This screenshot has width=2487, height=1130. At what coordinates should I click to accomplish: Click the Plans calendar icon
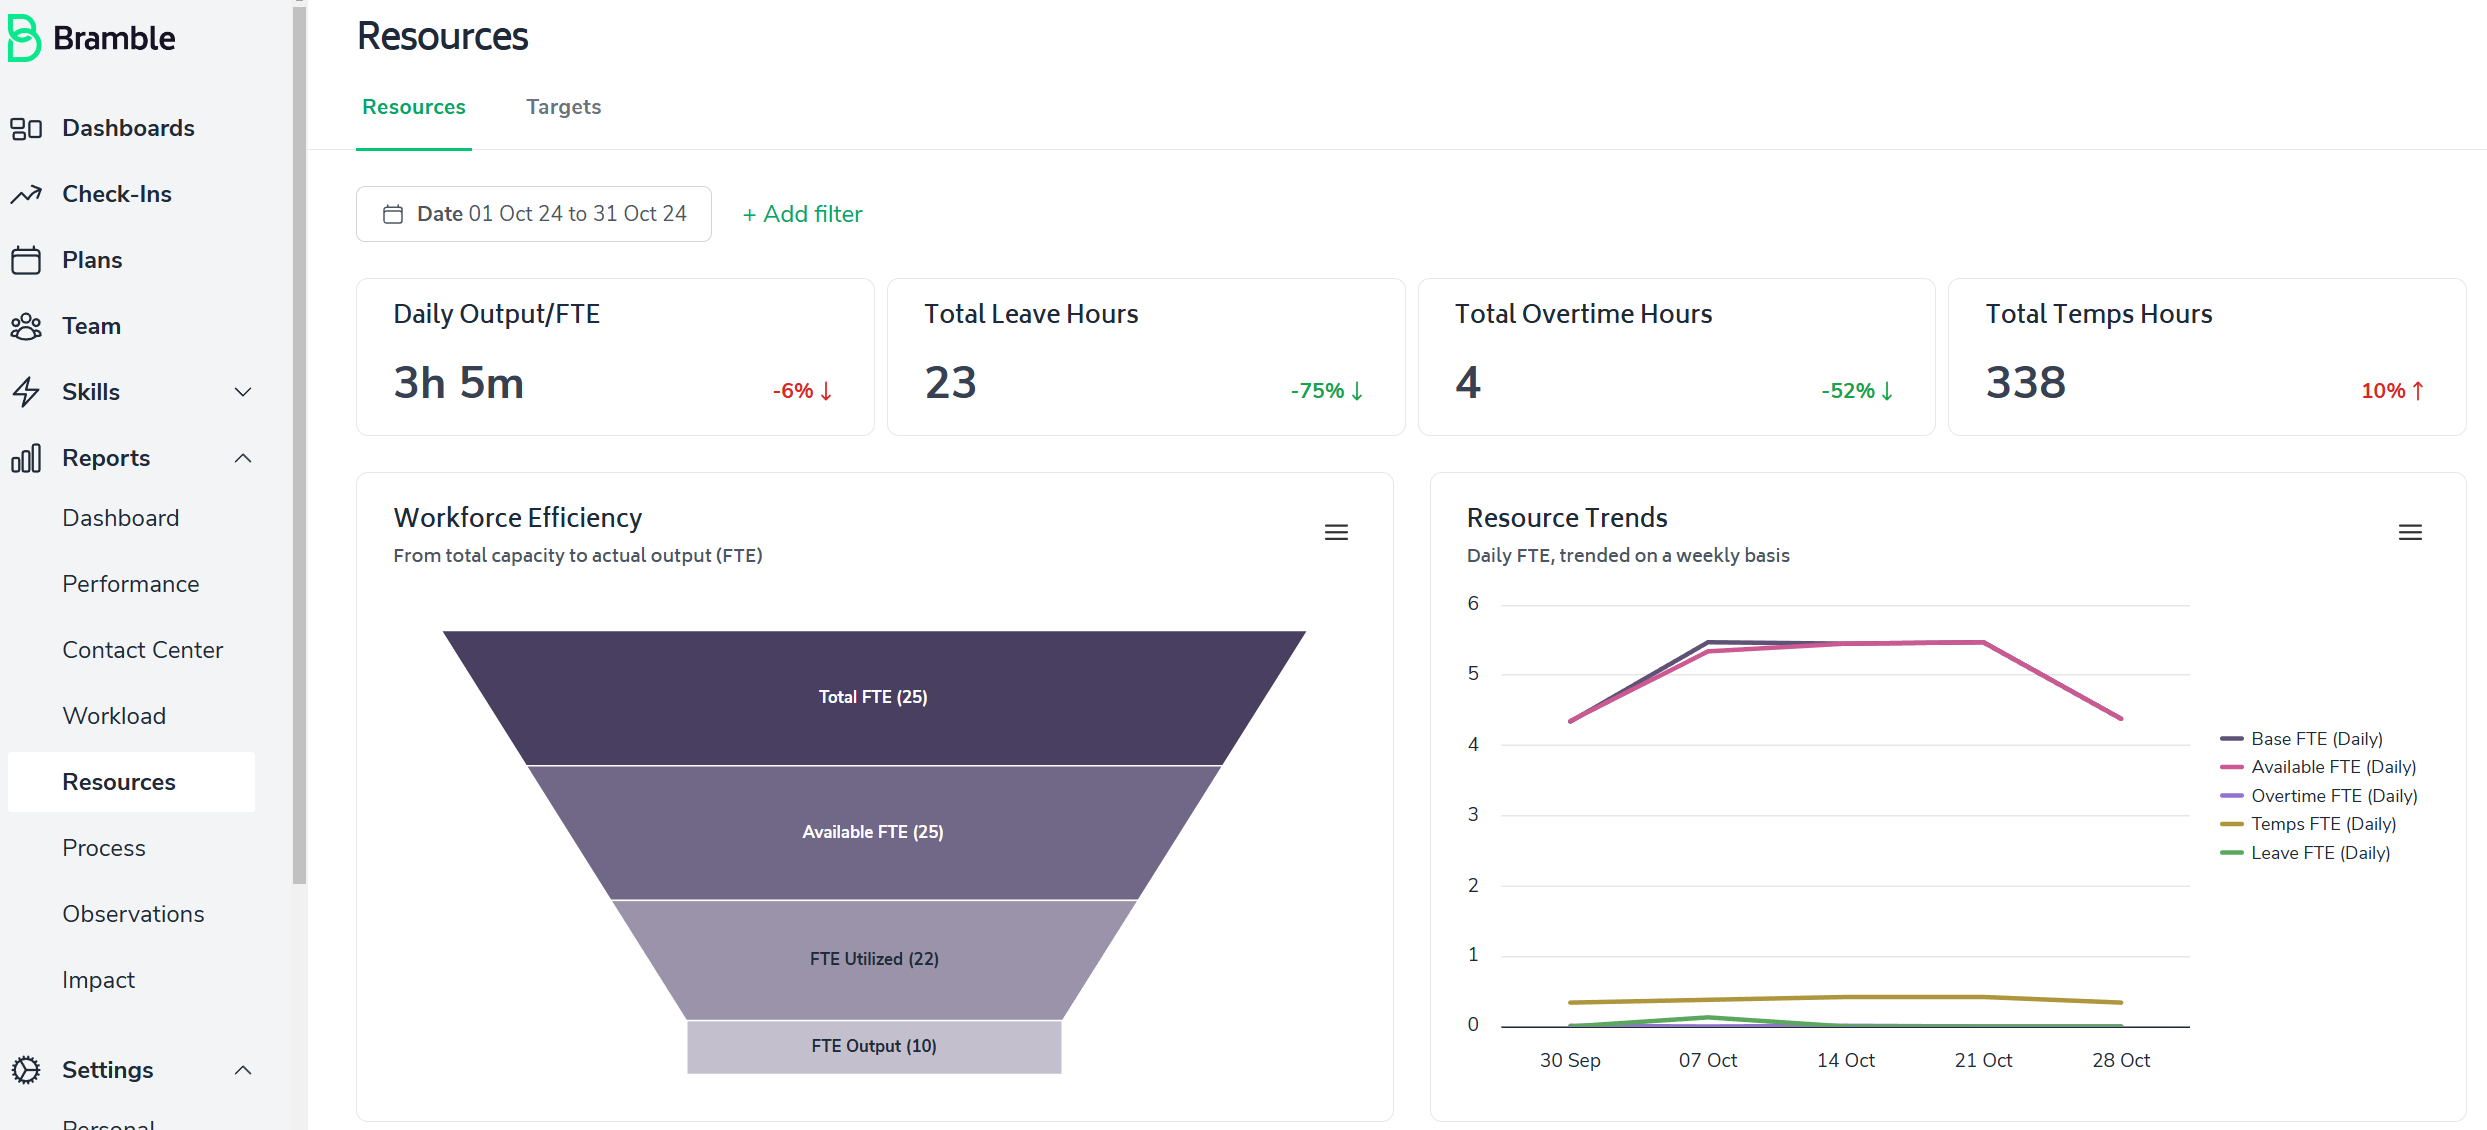coord(26,260)
